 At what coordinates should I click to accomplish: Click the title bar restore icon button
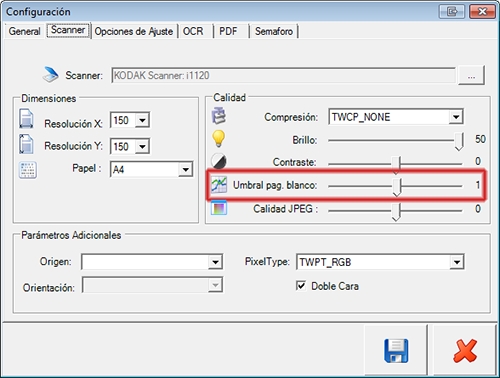452,12
